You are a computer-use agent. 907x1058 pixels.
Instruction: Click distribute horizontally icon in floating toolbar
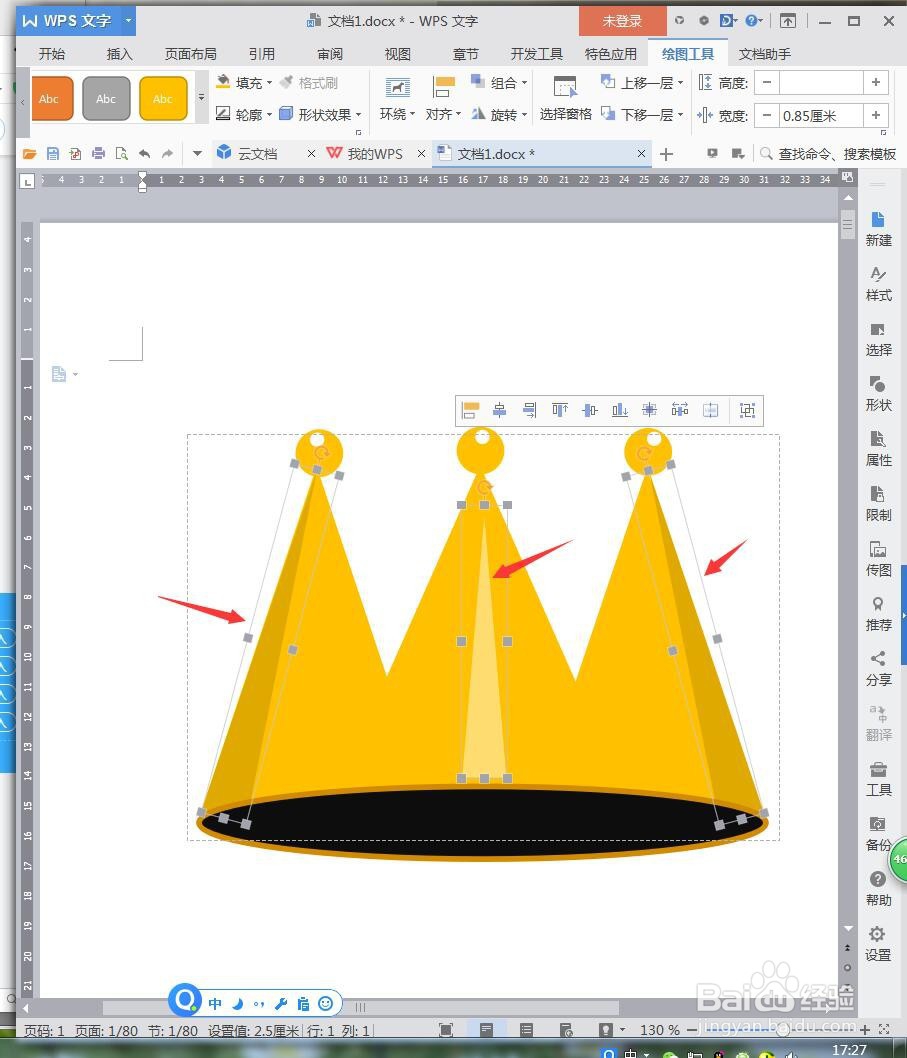tap(680, 410)
